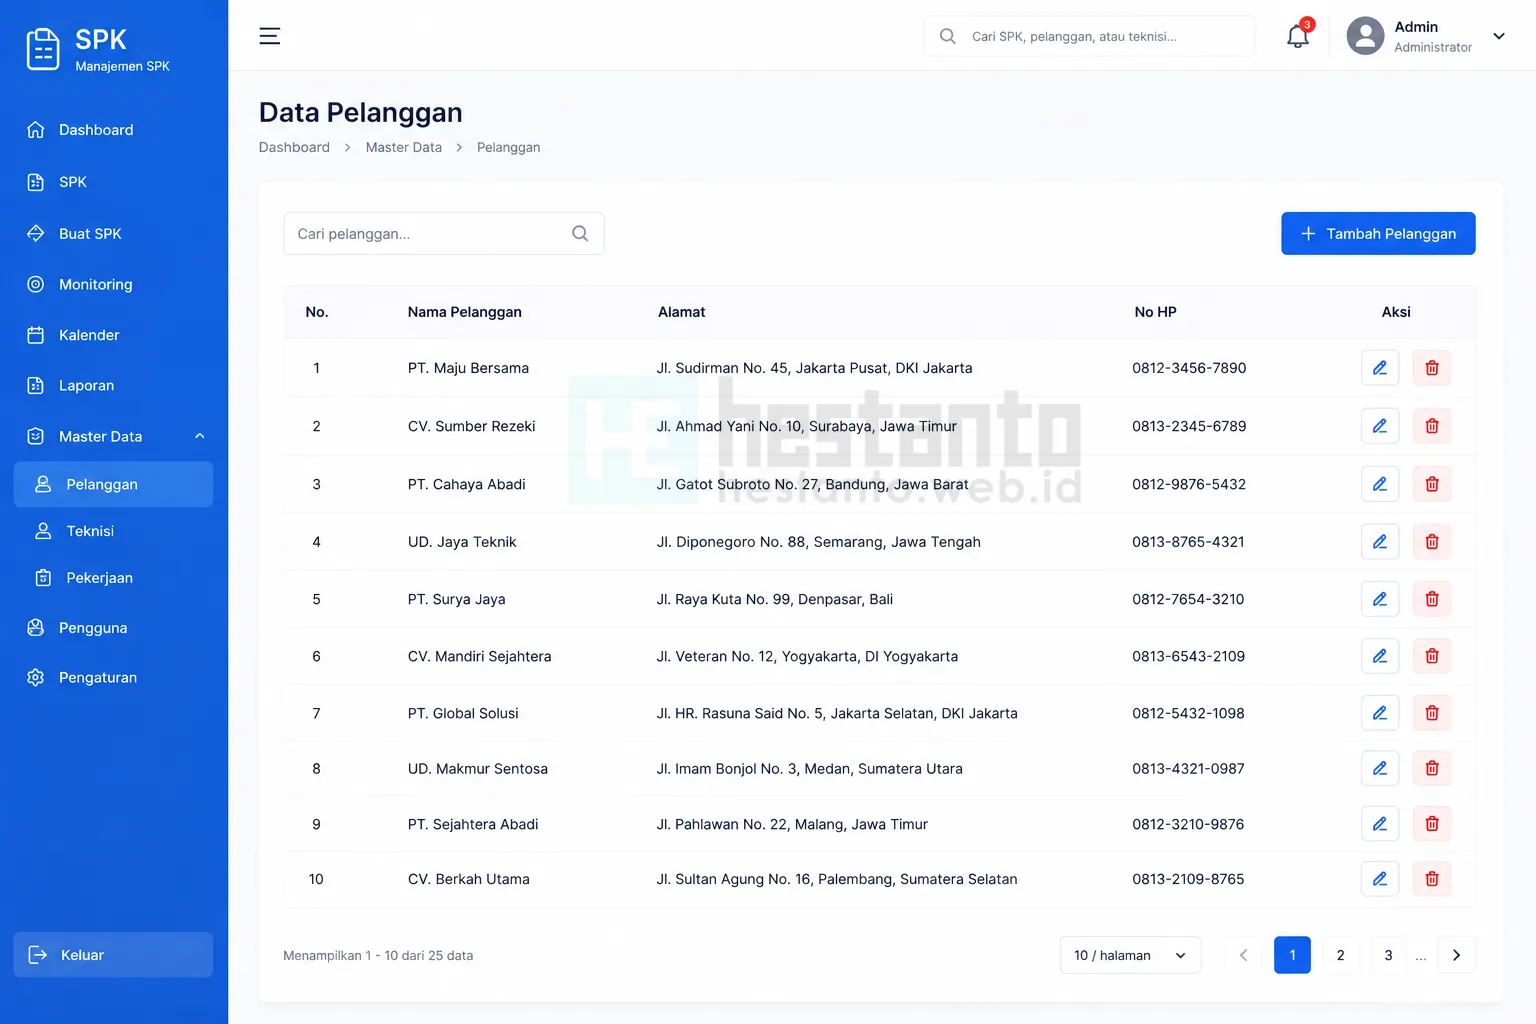Edit CV. Mandiri Sejahtera row
Viewport: 1536px width, 1024px height.
point(1380,656)
